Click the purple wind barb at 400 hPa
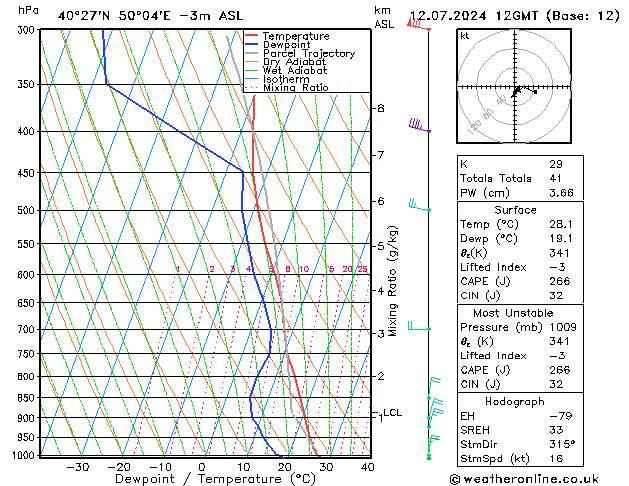Screen dimensions: 629x486 click(419, 125)
